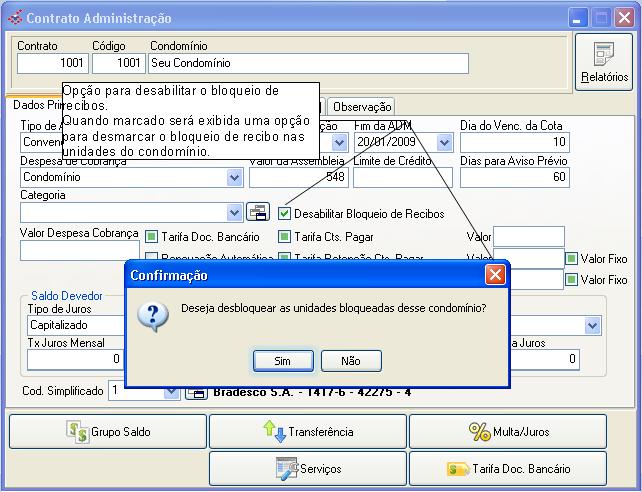
Task: Open the Fim da ADM date picker
Action: pos(444,142)
